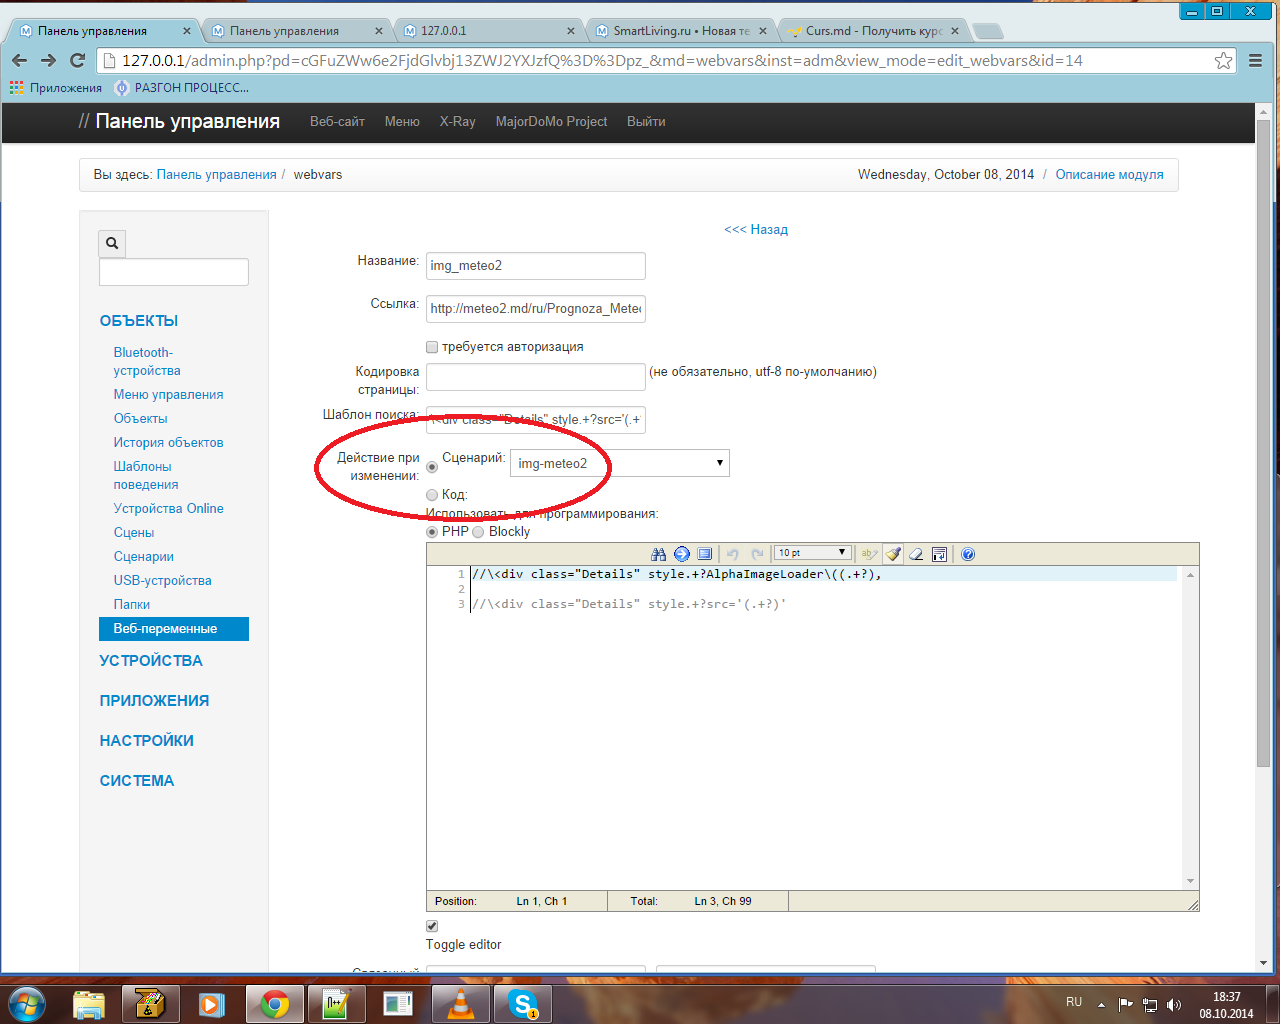Open MajorDoMo Project in top navigation
The height and width of the screenshot is (1024, 1280).
551,122
